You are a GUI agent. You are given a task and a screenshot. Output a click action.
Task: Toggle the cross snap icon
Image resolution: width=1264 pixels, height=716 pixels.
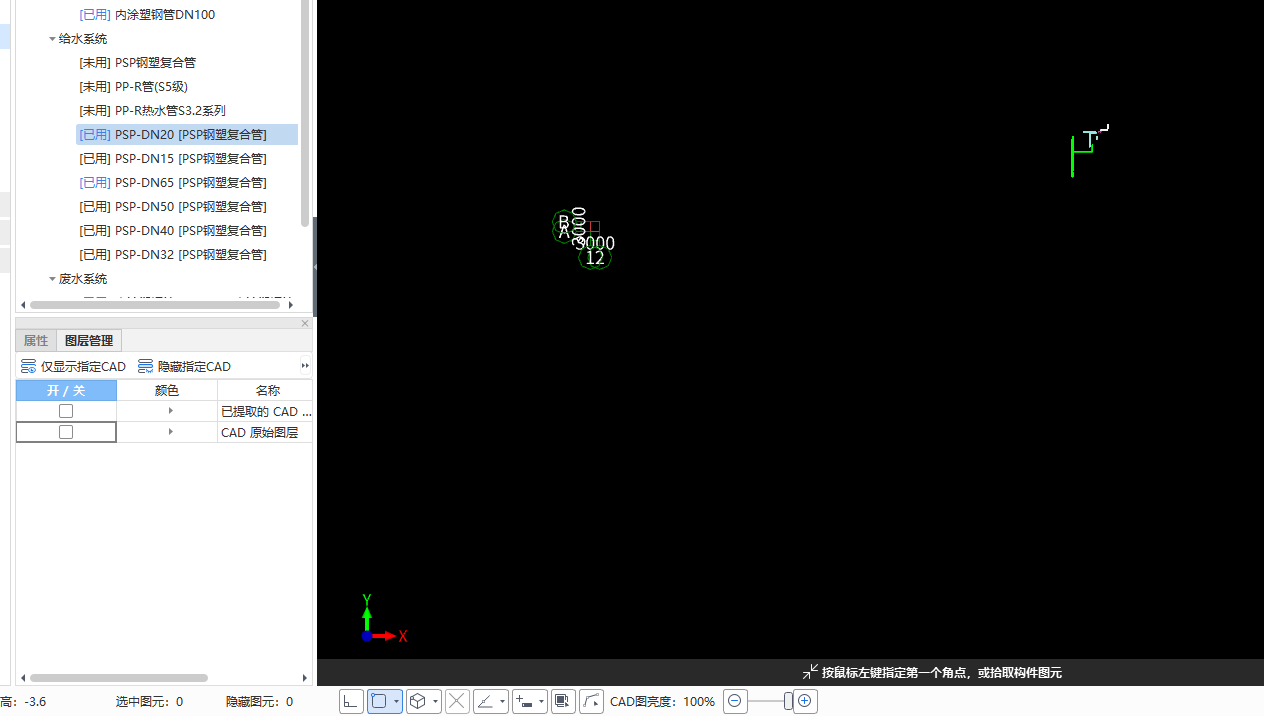point(457,702)
